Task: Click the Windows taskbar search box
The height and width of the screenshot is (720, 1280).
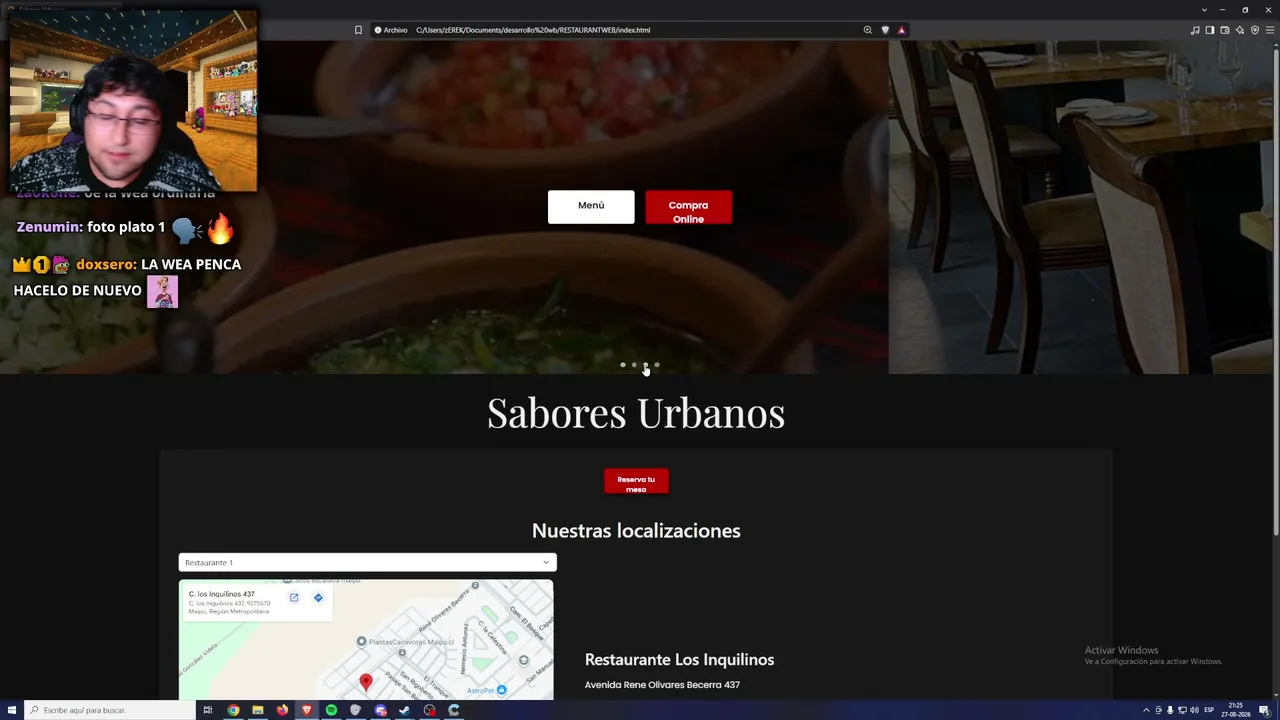Action: [x=110, y=710]
